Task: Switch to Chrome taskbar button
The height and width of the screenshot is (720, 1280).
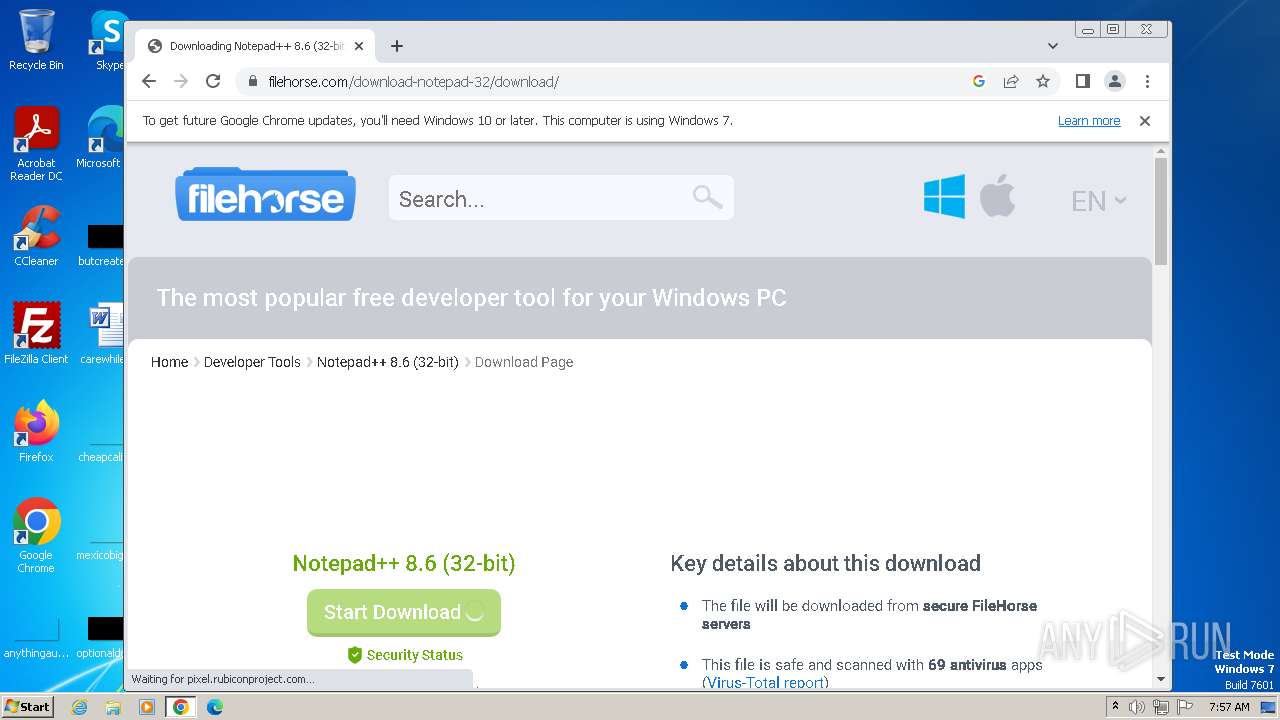Action: [x=181, y=707]
